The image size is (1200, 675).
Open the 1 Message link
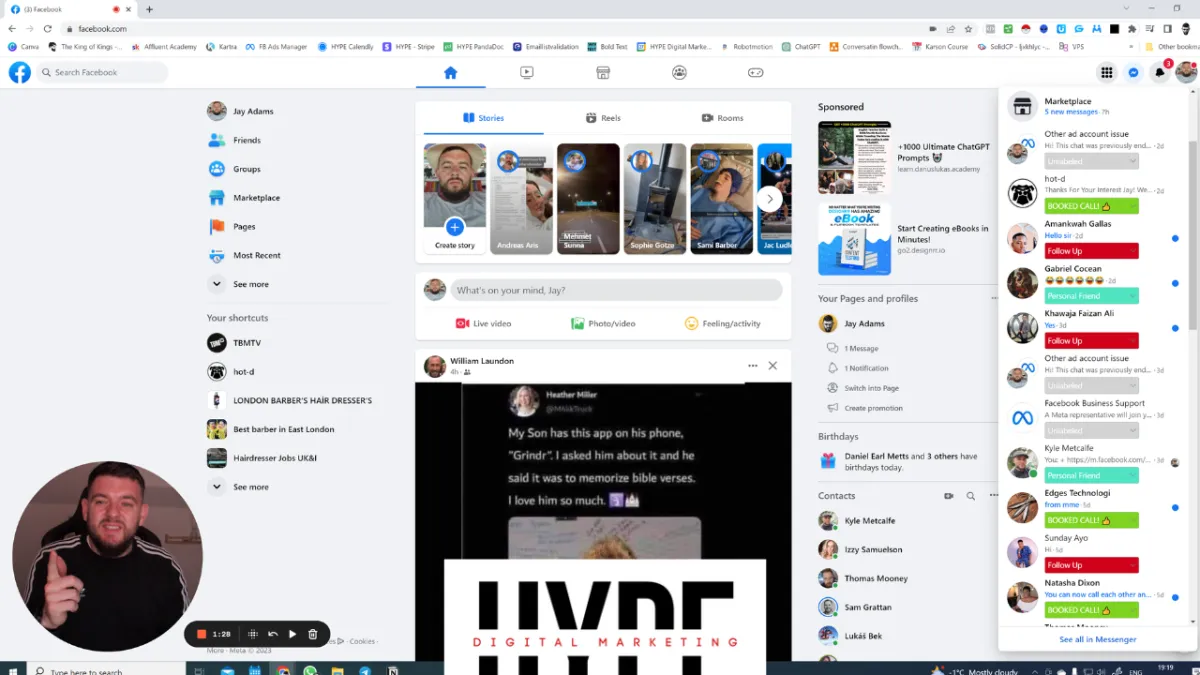[861, 348]
